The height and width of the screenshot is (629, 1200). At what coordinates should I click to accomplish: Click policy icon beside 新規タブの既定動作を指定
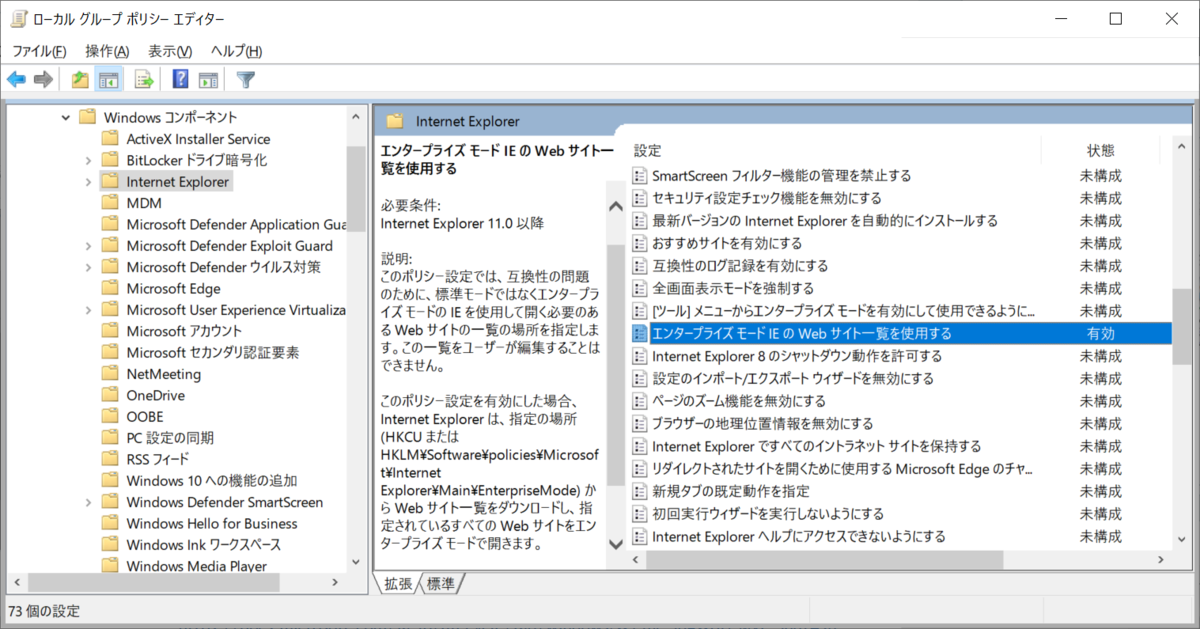pos(640,491)
